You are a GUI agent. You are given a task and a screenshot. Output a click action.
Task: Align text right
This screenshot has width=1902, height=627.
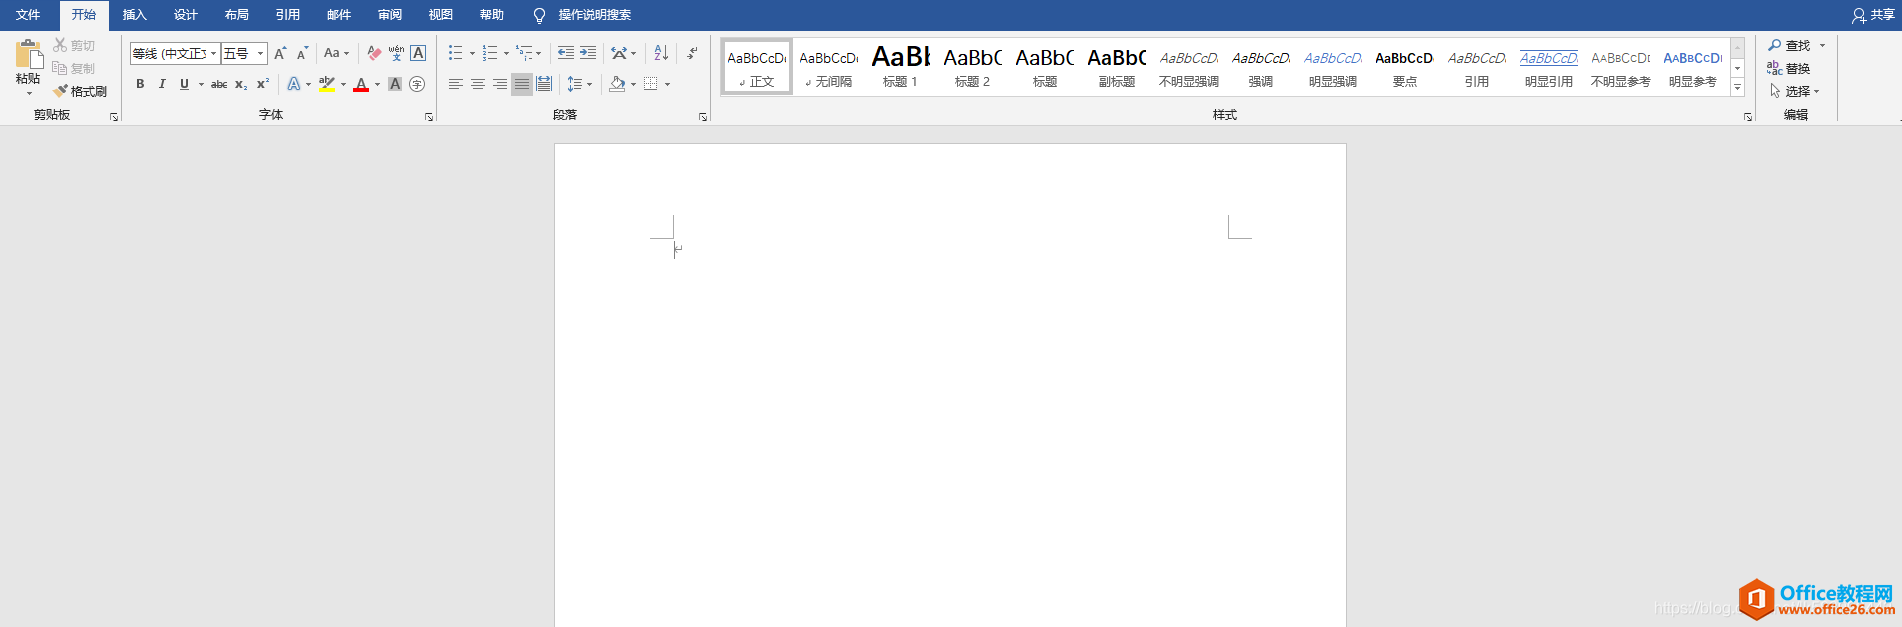[500, 84]
